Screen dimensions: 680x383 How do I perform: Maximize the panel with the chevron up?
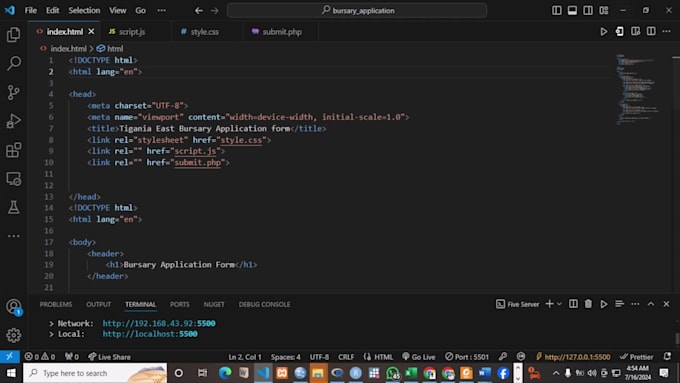(651, 304)
